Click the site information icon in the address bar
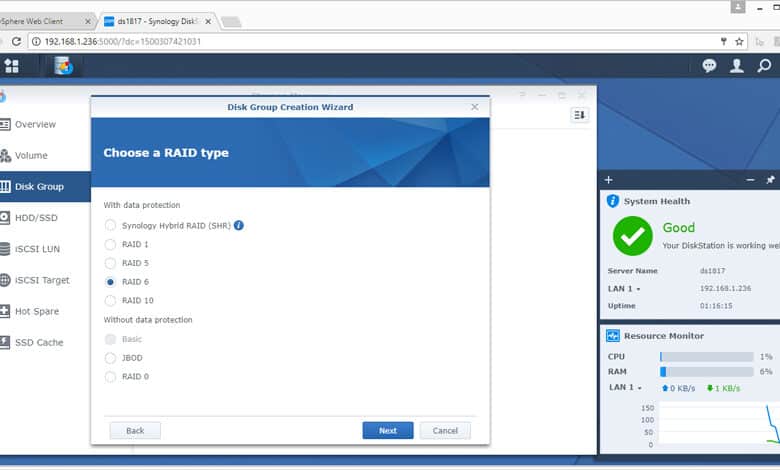This screenshot has height=470, width=780. 36,41
